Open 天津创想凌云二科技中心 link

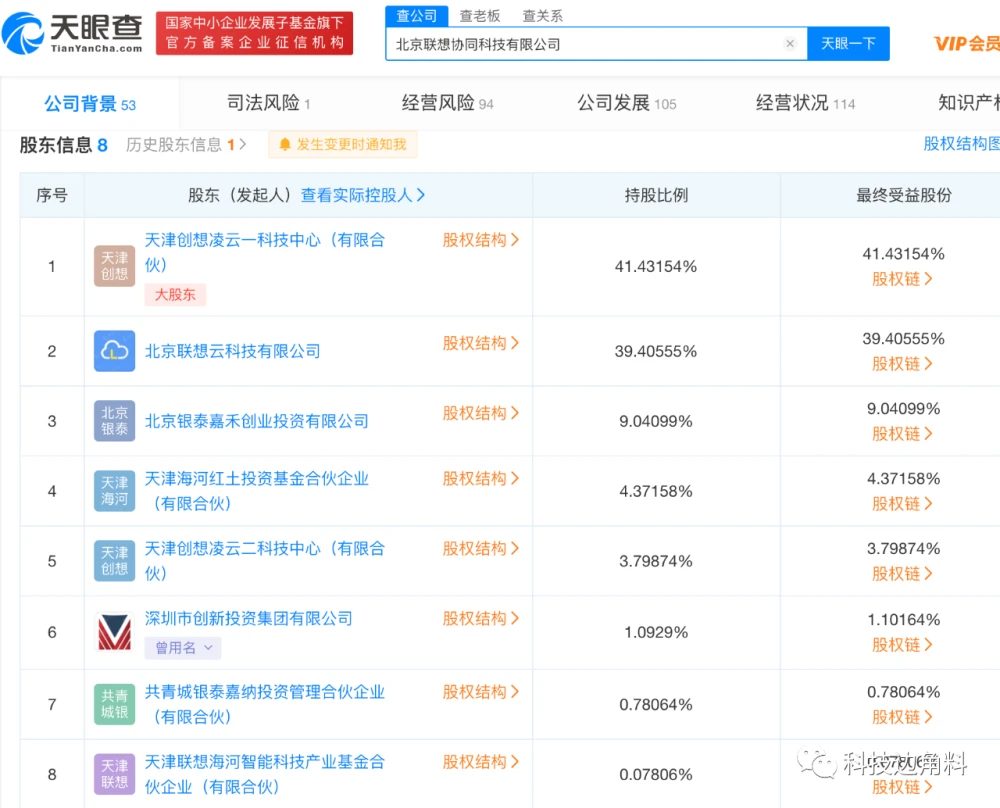[265, 561]
